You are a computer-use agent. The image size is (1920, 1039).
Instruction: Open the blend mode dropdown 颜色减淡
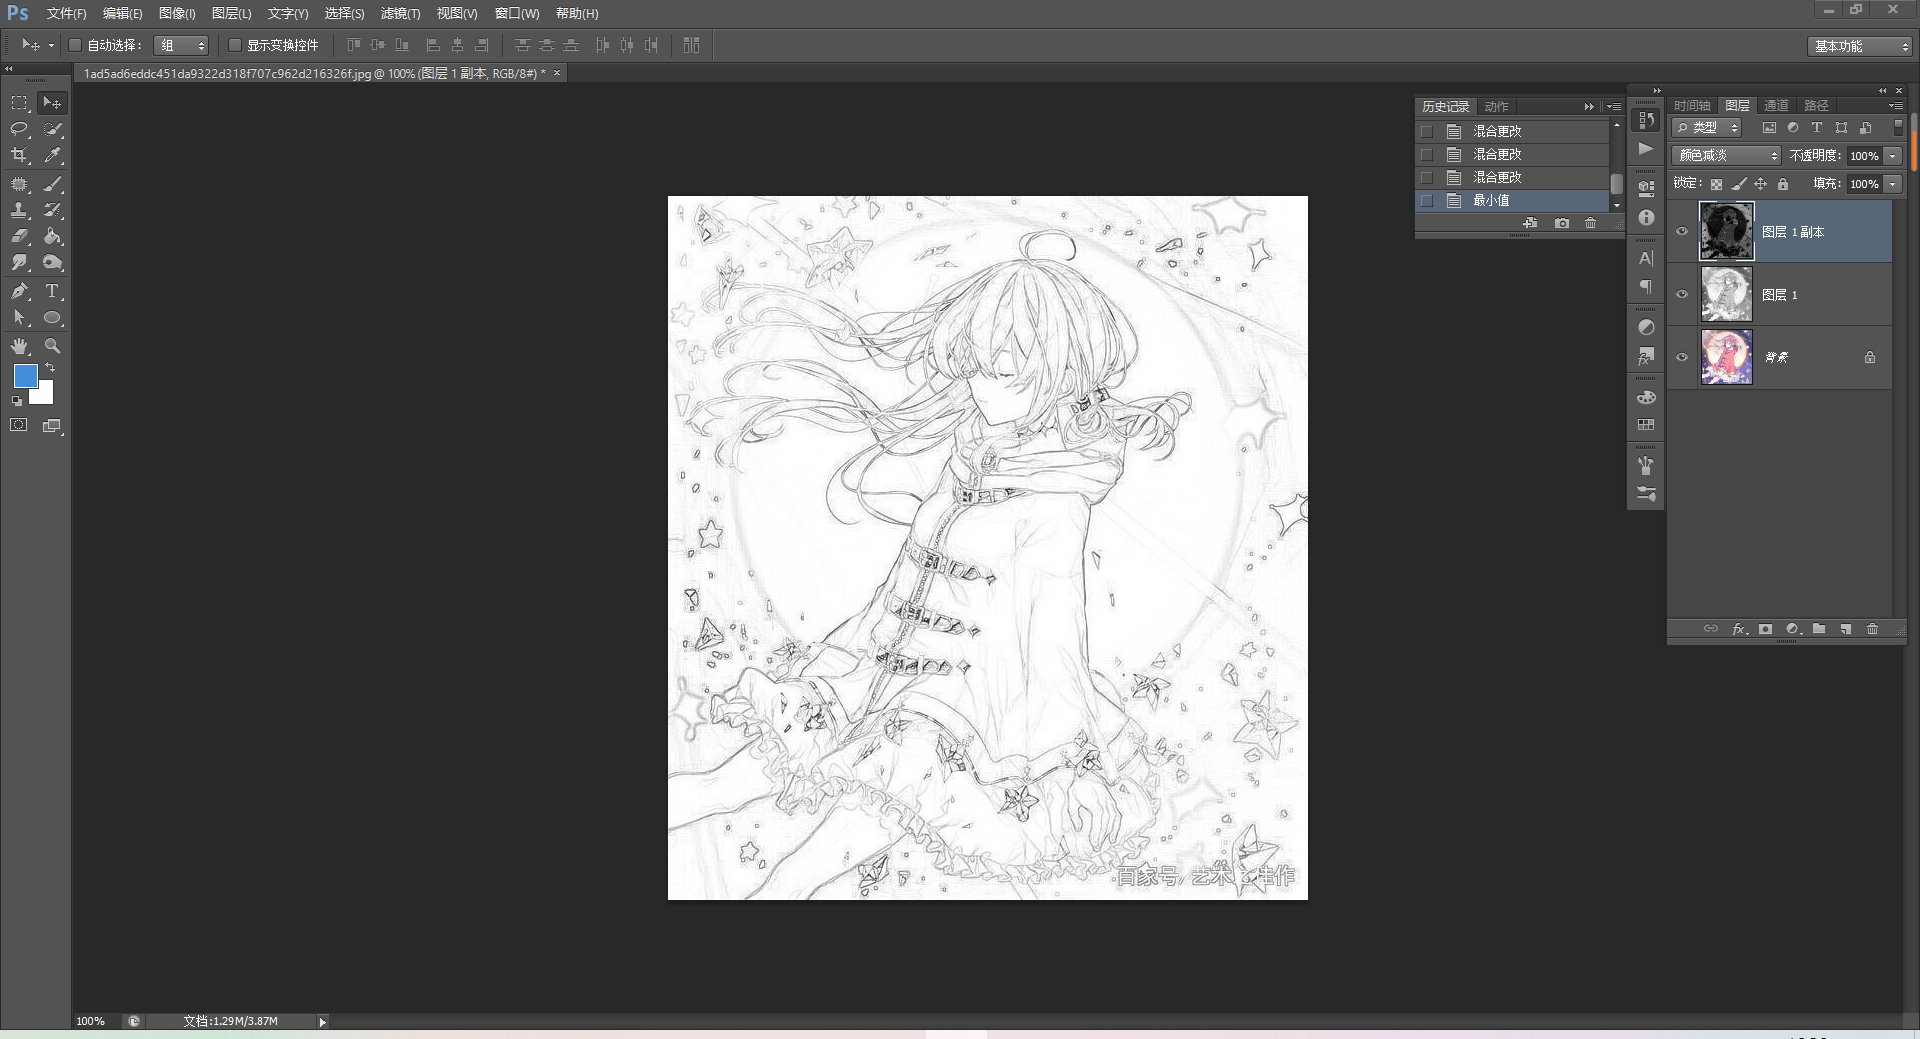(1726, 155)
